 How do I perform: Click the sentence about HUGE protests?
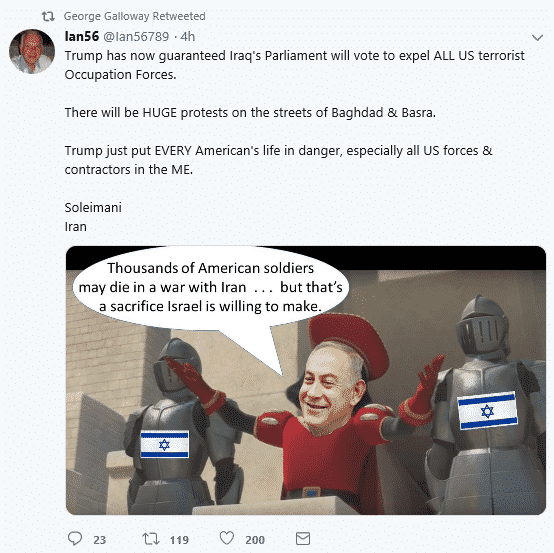[x=250, y=113]
